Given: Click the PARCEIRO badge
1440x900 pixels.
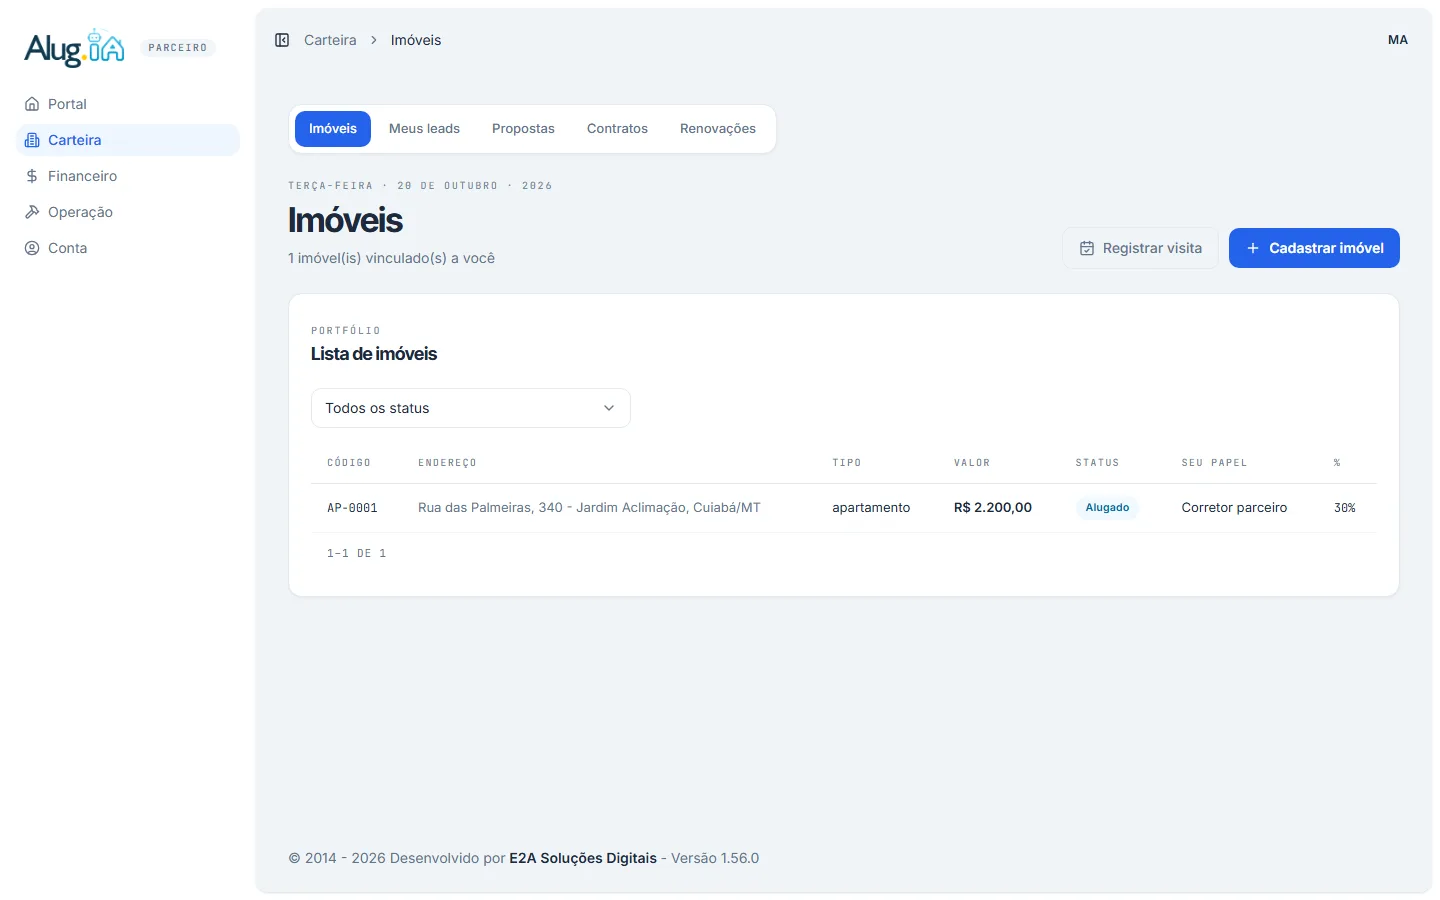Looking at the screenshot, I should click(178, 48).
